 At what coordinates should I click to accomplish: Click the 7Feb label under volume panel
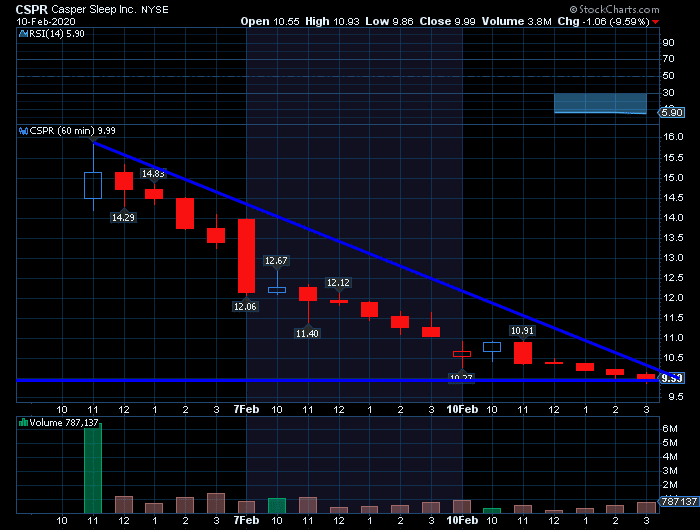pyautogui.click(x=246, y=520)
